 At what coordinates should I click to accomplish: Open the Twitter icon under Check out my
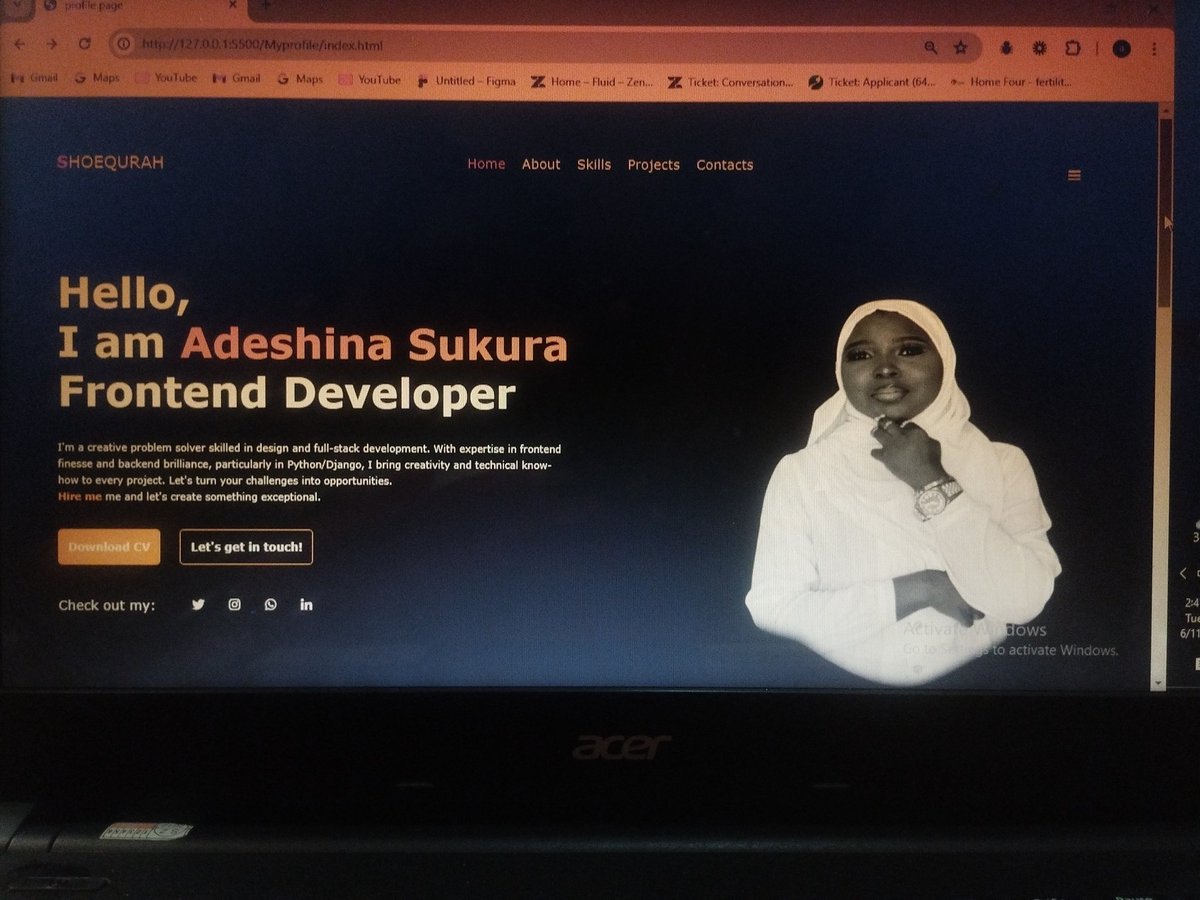198,604
